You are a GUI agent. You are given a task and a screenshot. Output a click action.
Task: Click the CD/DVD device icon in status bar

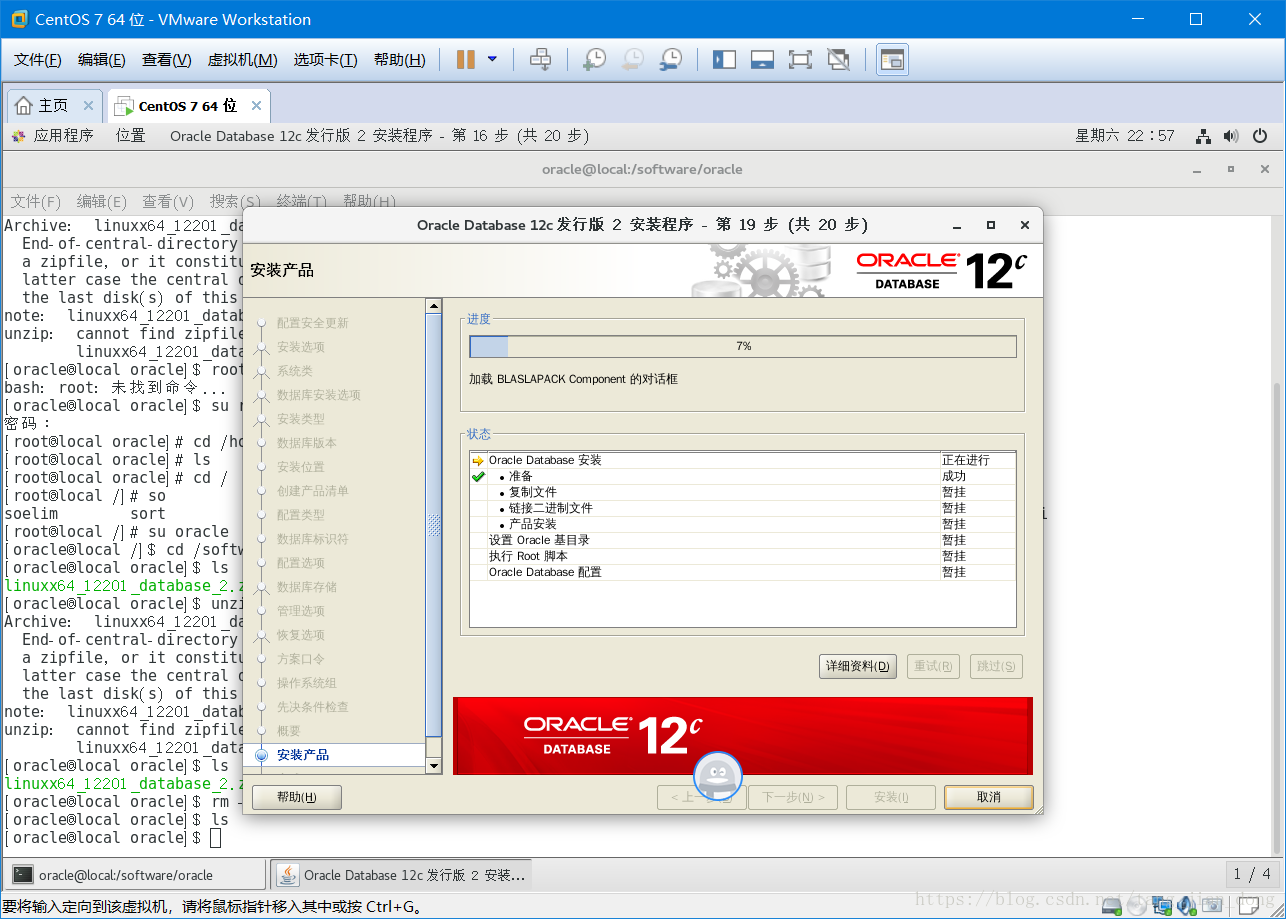click(x=1137, y=906)
